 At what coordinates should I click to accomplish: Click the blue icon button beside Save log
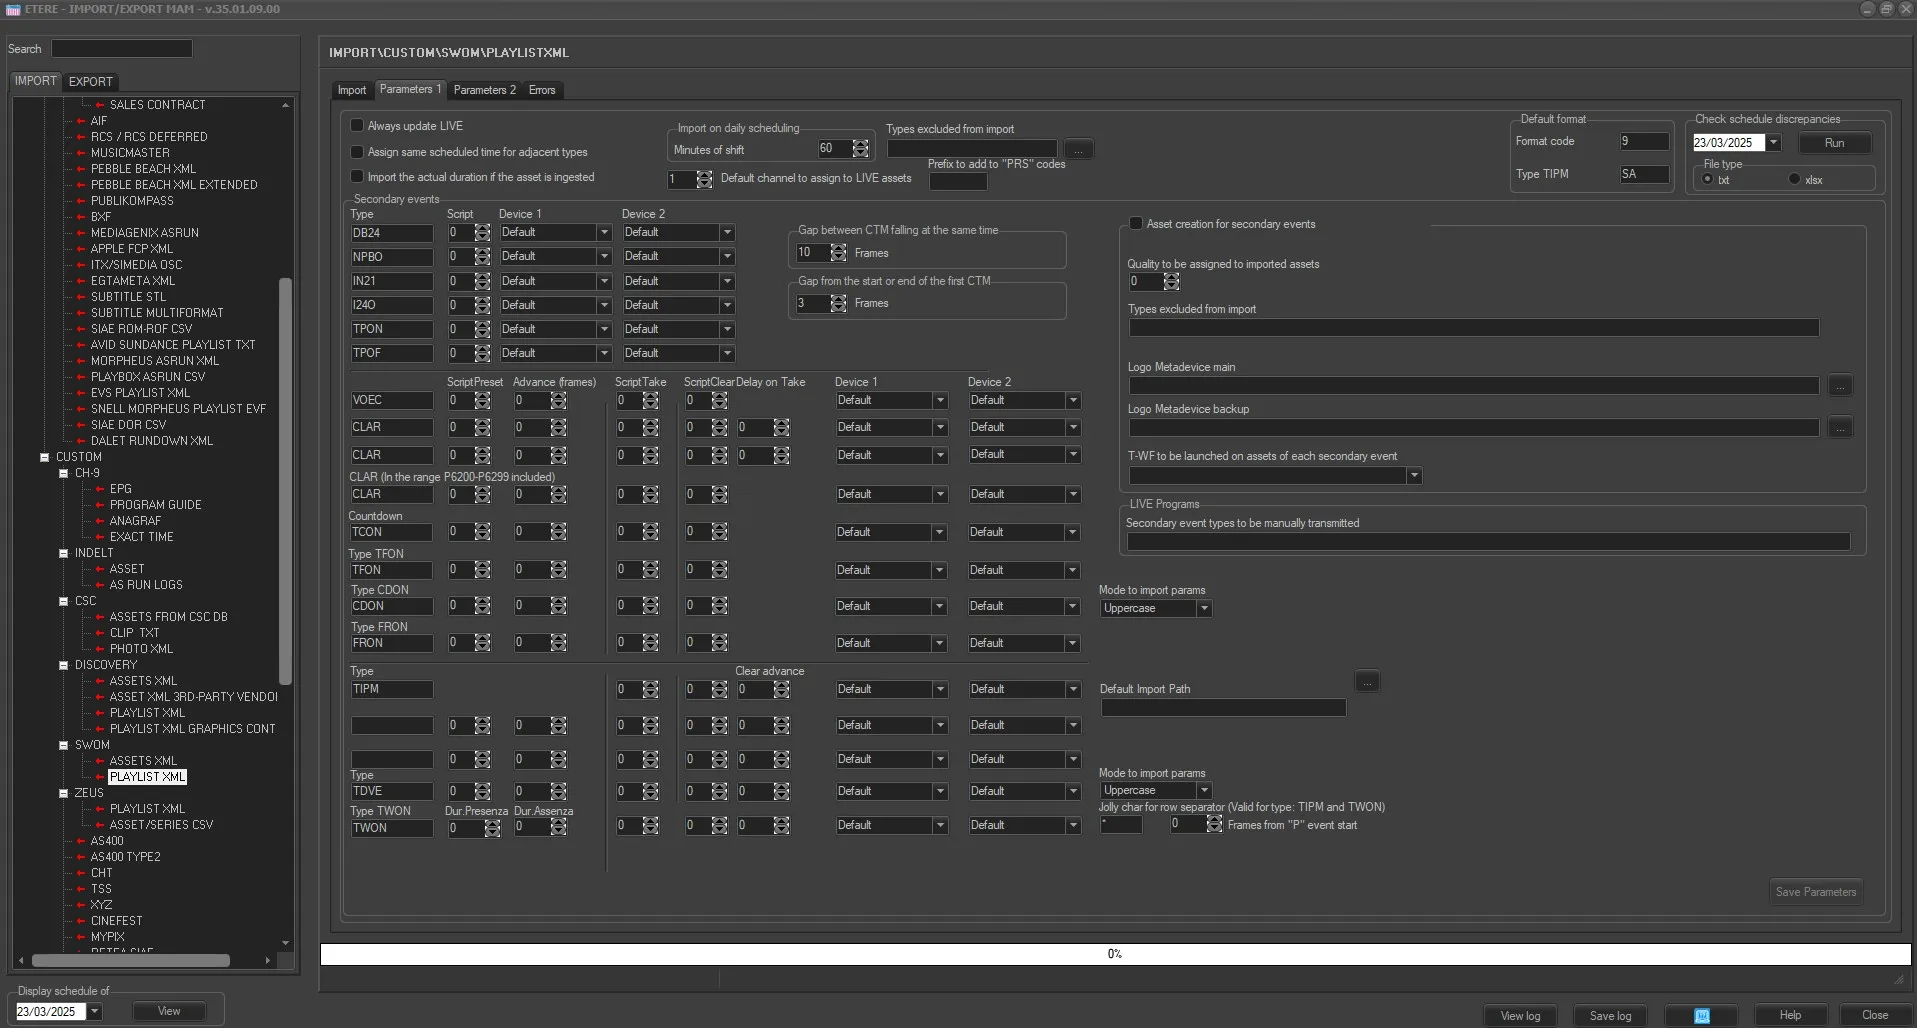1701,1015
